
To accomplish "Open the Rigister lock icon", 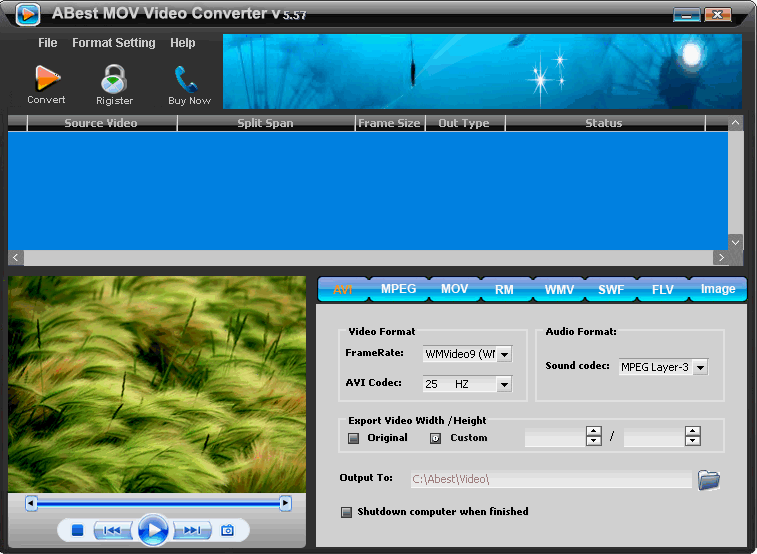I will 114,79.
